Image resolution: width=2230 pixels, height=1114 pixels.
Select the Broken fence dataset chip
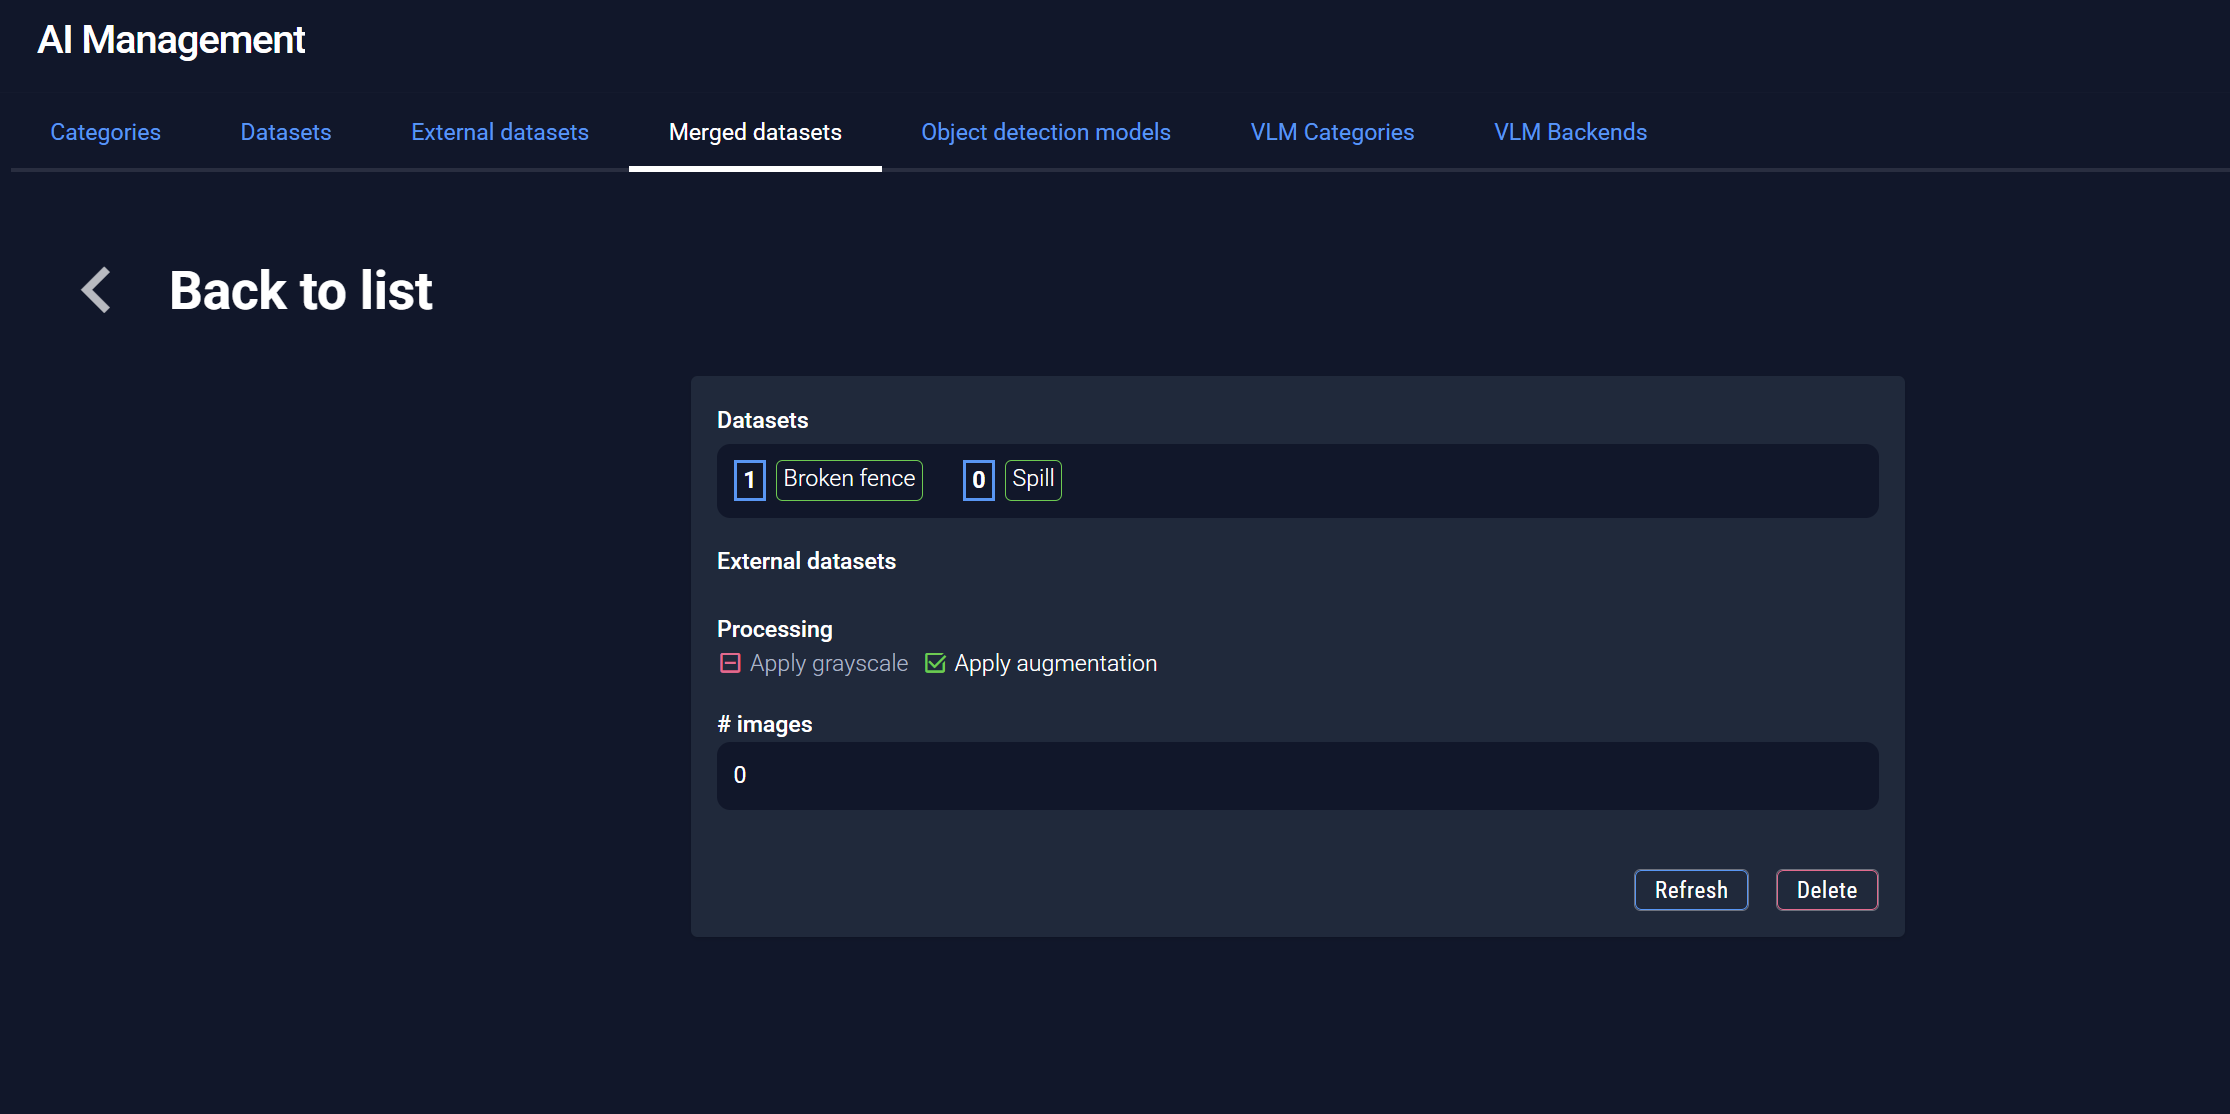click(x=848, y=479)
